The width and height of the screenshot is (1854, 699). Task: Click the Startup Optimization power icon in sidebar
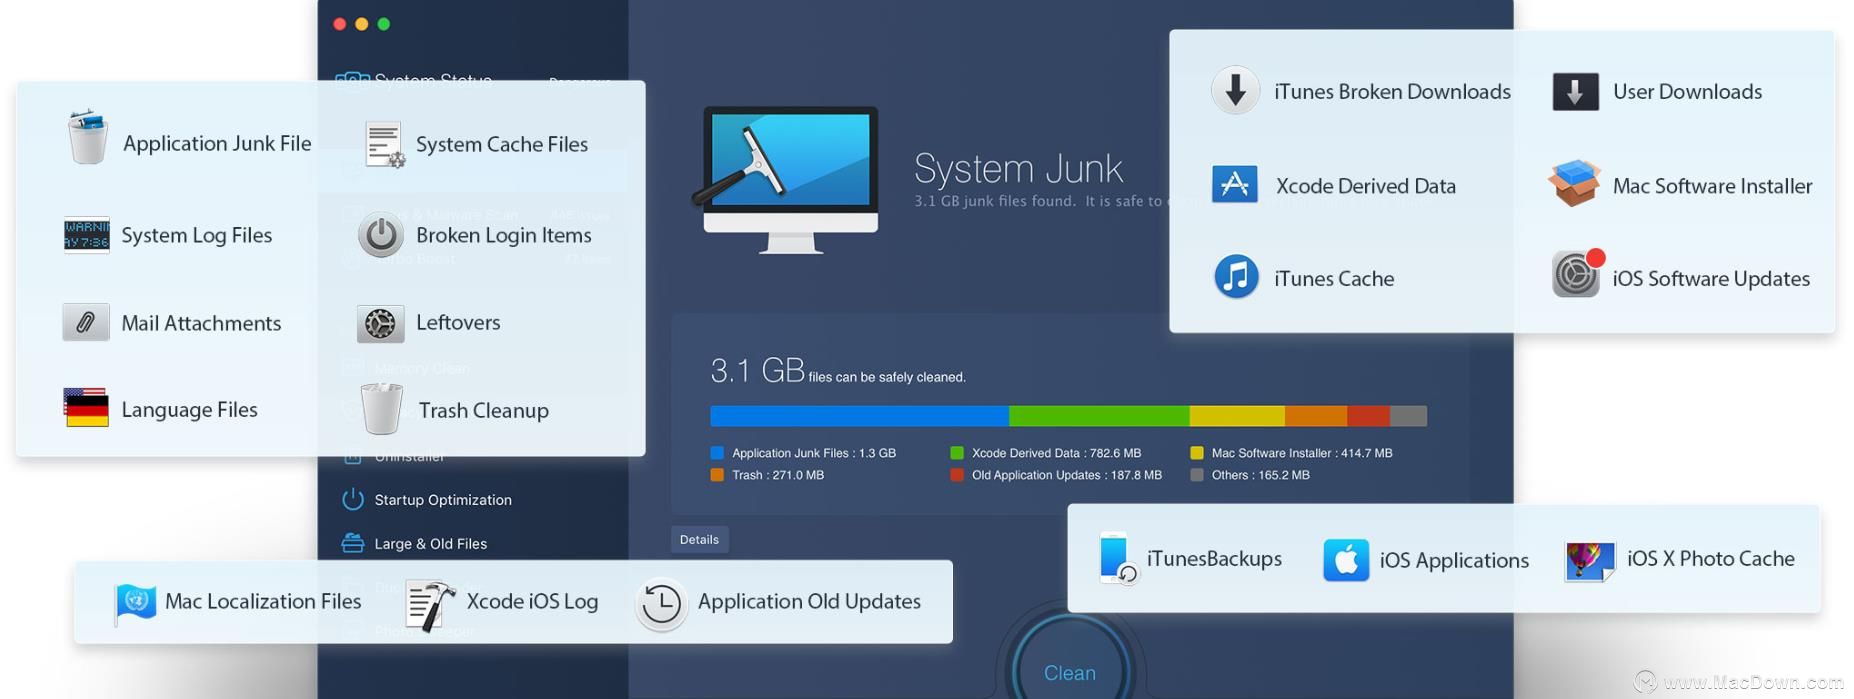pyautogui.click(x=352, y=499)
